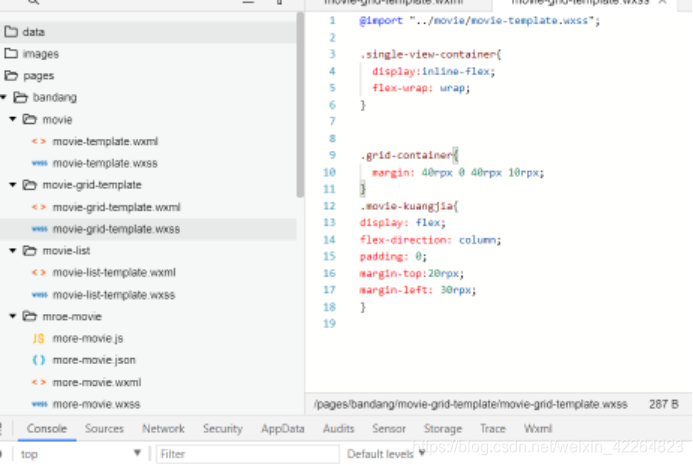Click the bandang folder icon
693x465 pixels.
tap(20, 97)
